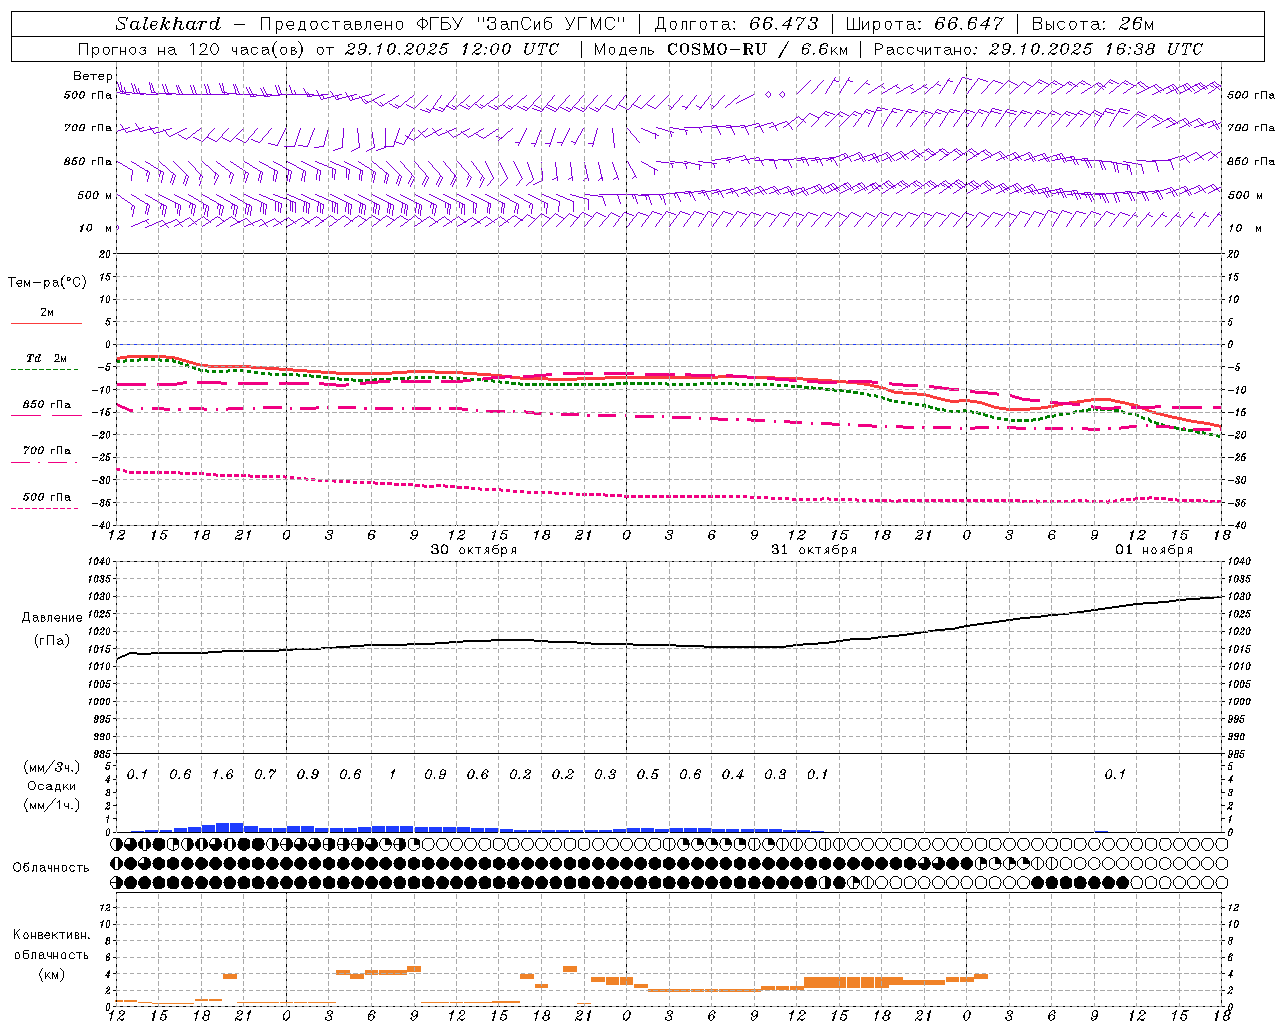Click the "Прогноз на 120 часа(ов)" forecast text
The width and height of the screenshot is (1280, 1024).
point(193,49)
